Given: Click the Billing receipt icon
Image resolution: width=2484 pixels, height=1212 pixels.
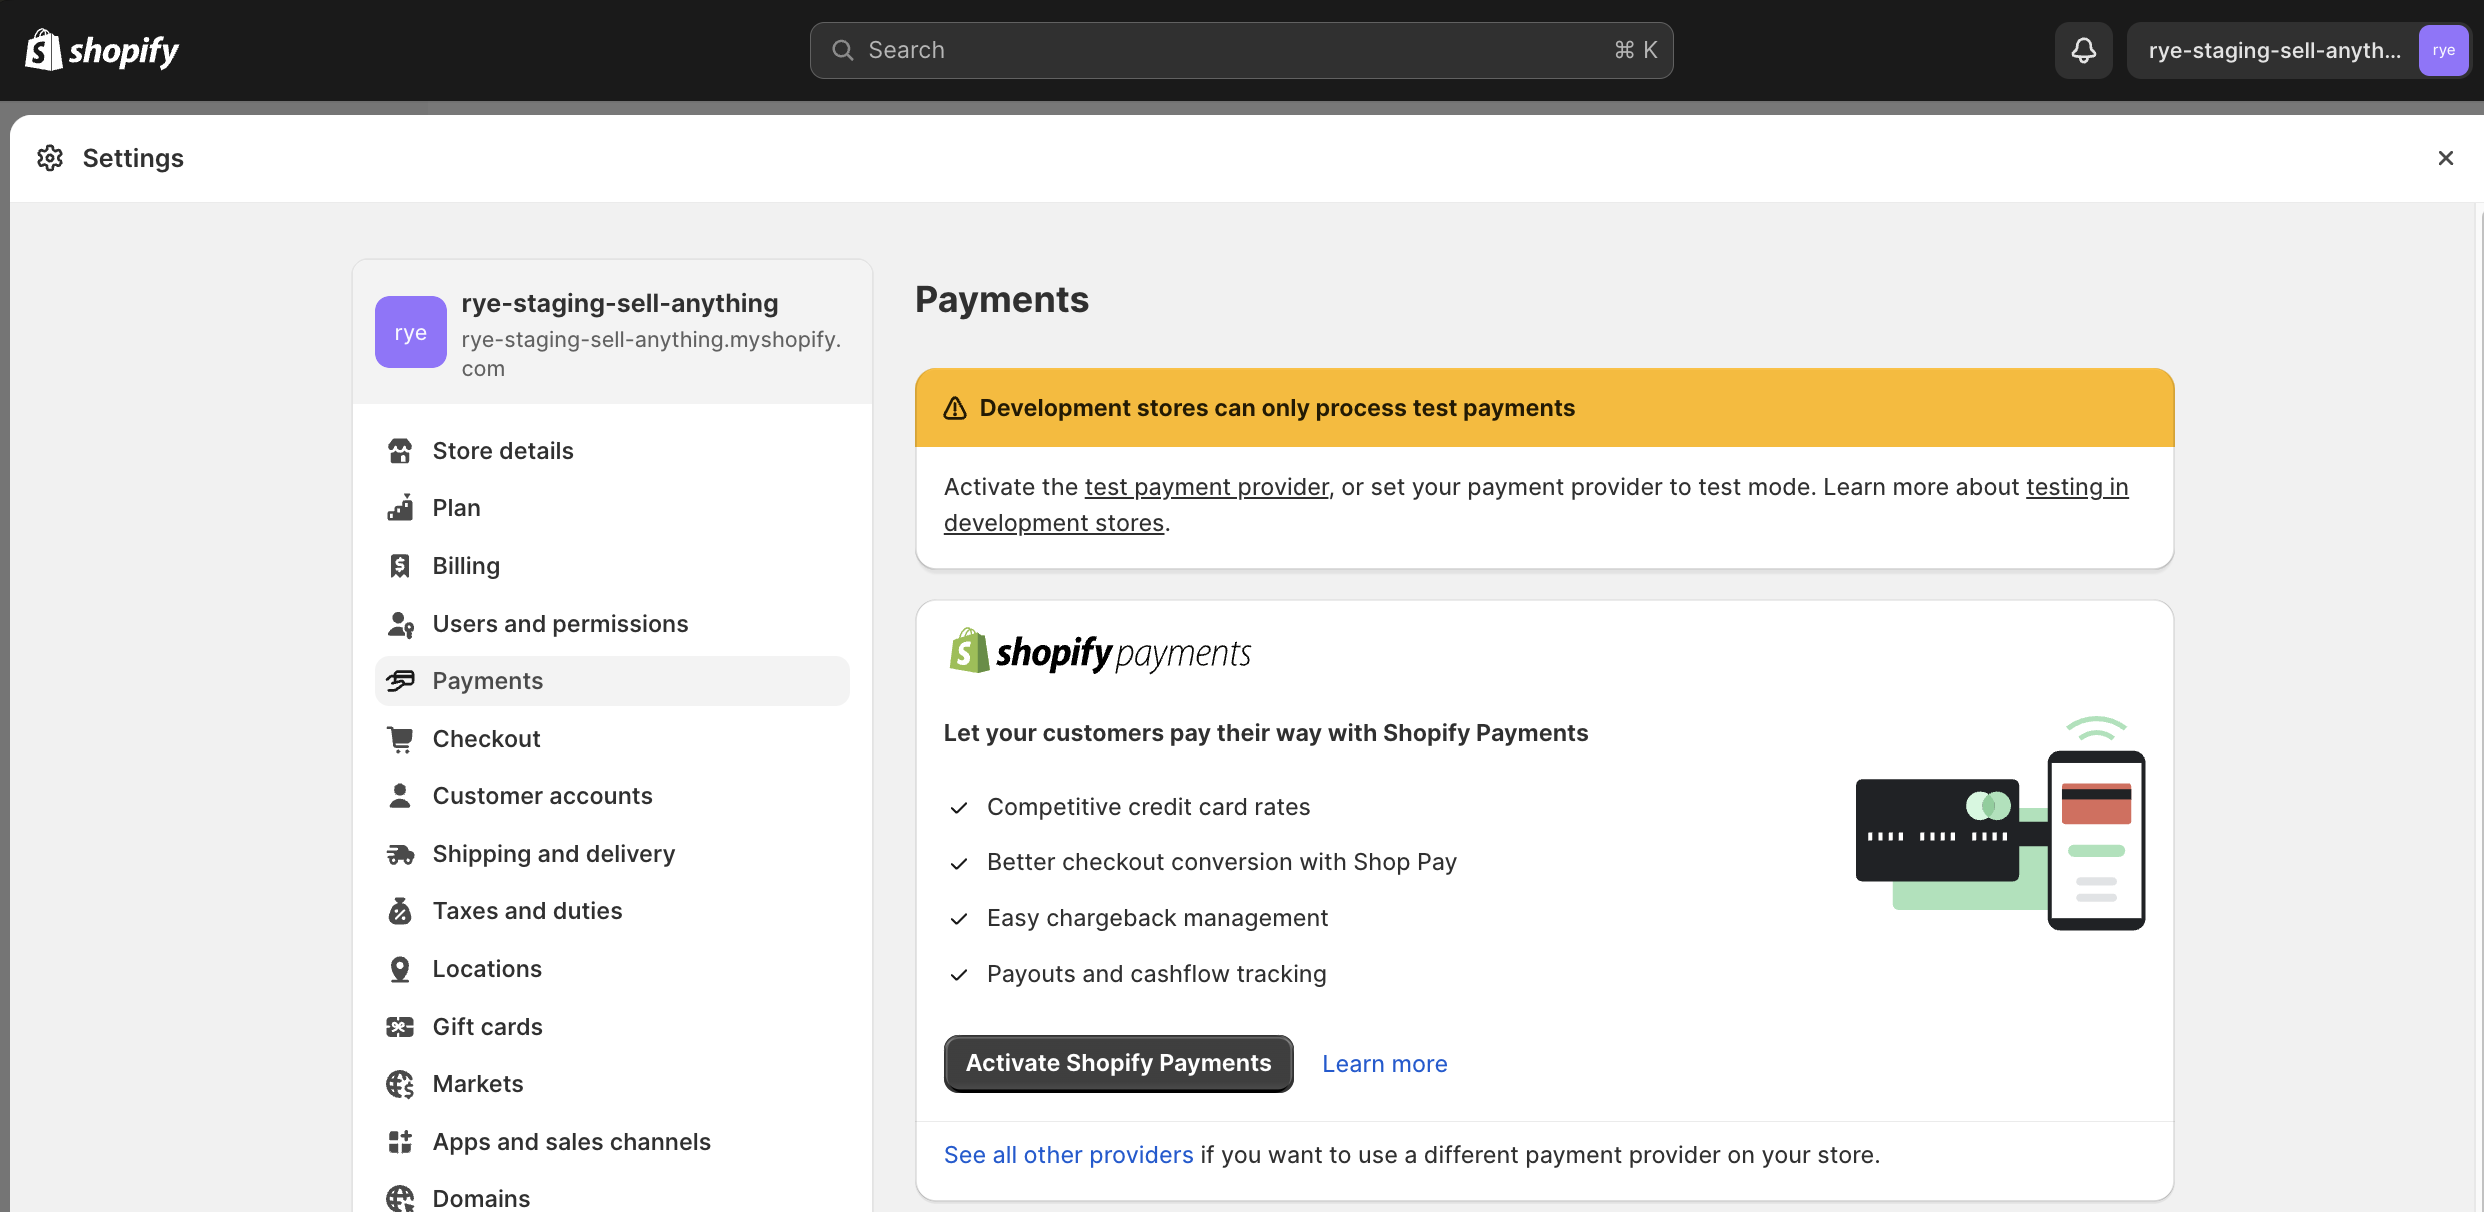Looking at the screenshot, I should pyautogui.click(x=400, y=566).
